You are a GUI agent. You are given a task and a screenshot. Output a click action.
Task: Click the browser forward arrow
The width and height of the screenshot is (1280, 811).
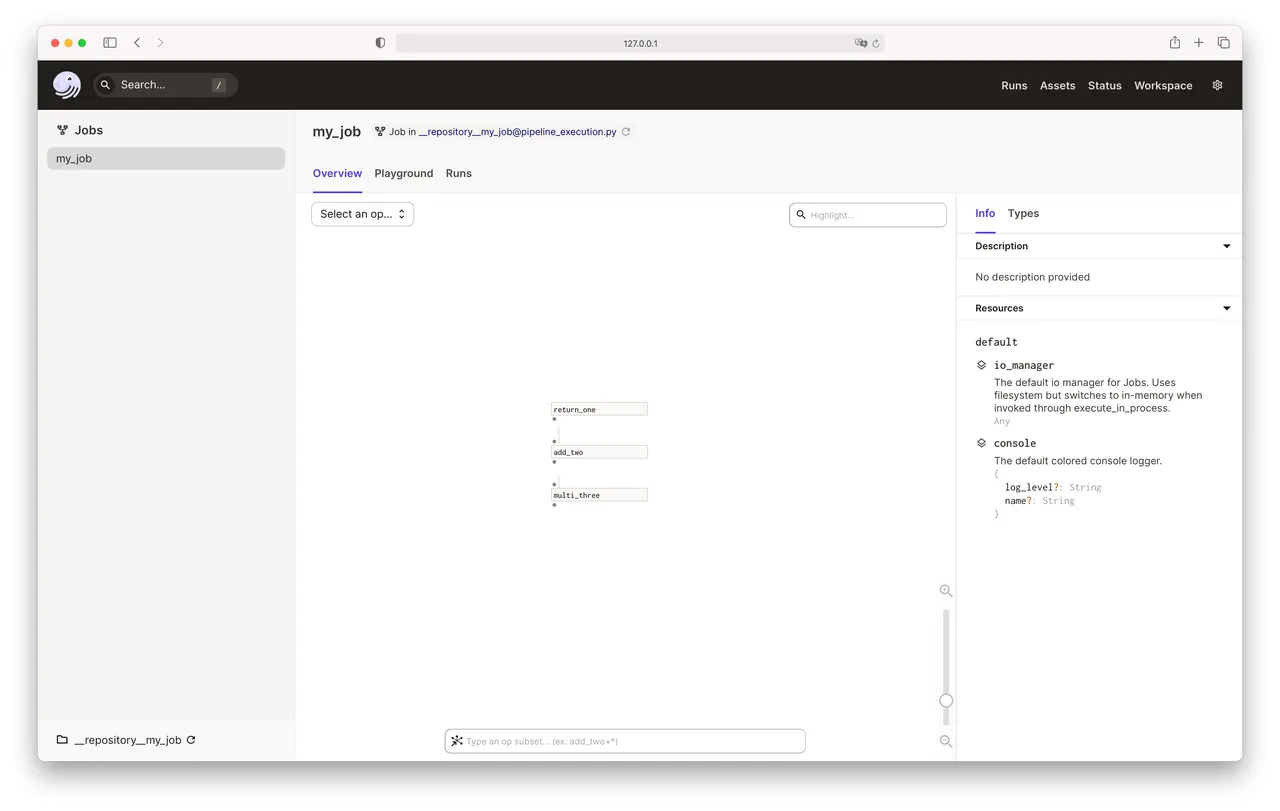pyautogui.click(x=160, y=43)
